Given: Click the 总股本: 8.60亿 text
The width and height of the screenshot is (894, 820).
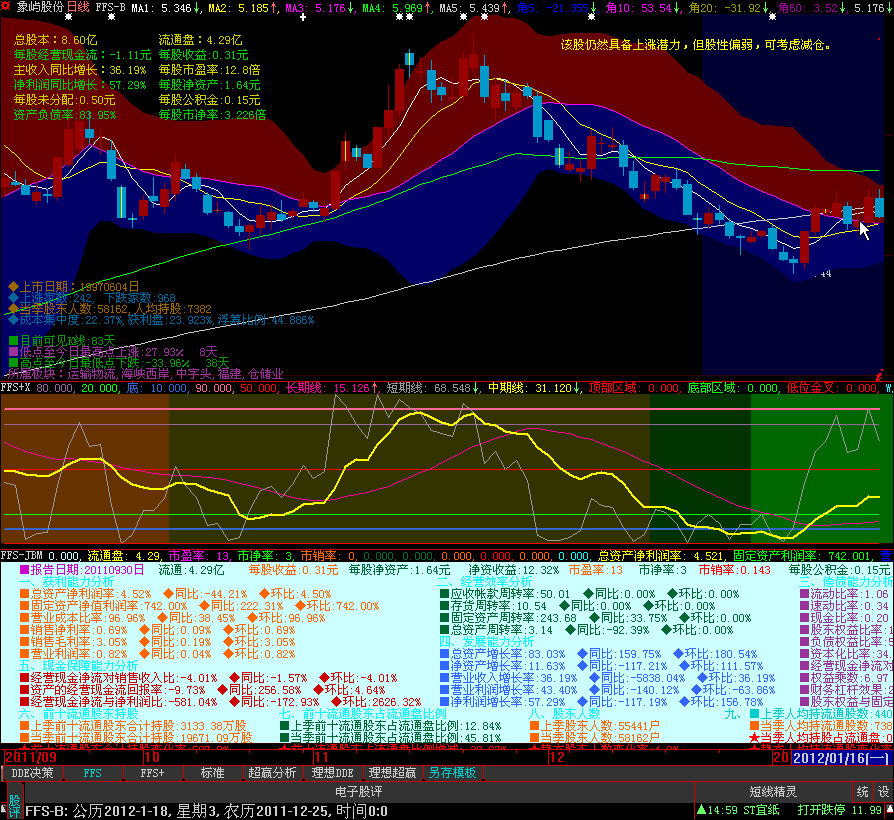Looking at the screenshot, I should (55, 40).
